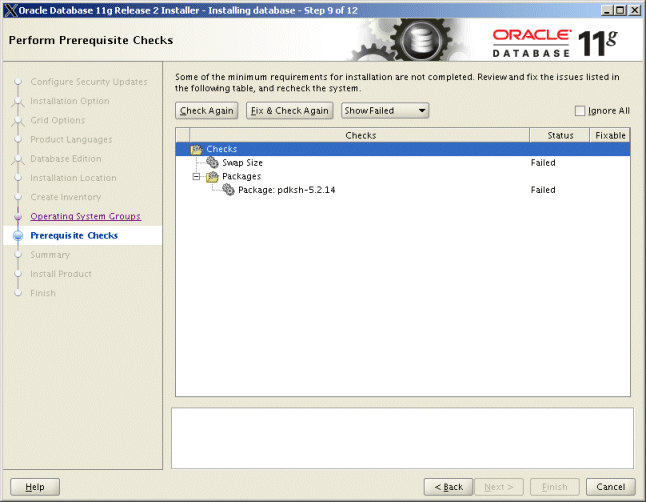Screen dimensions: 646x502
Task: Click the Finish button
Action: tap(555, 487)
